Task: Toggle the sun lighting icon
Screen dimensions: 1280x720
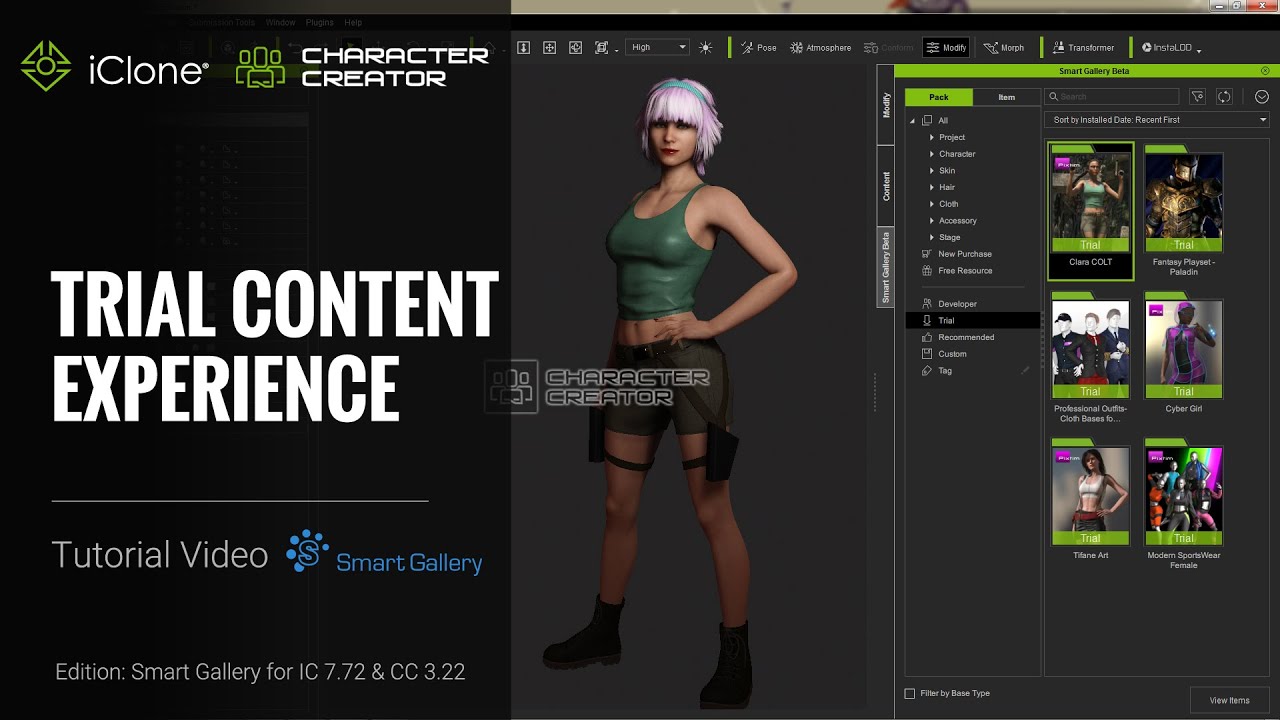Action: pyautogui.click(x=706, y=47)
